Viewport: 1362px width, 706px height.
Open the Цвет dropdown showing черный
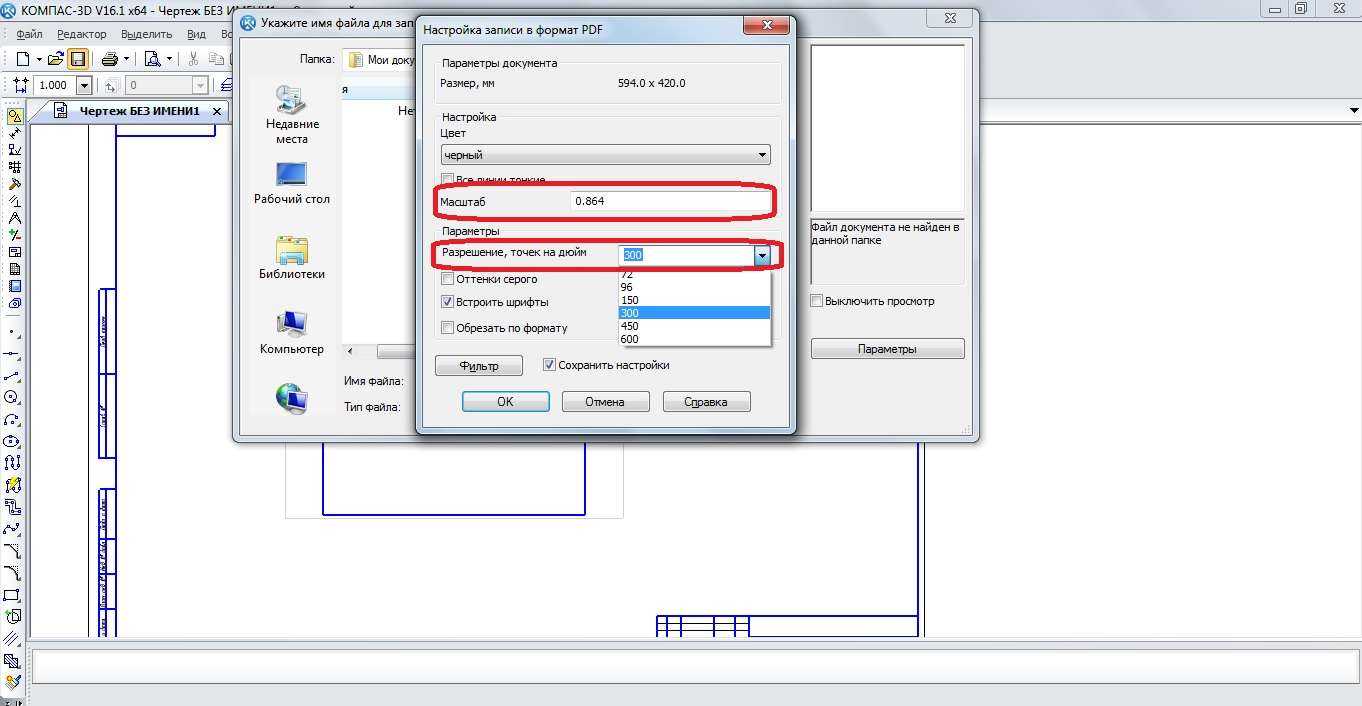(x=606, y=155)
